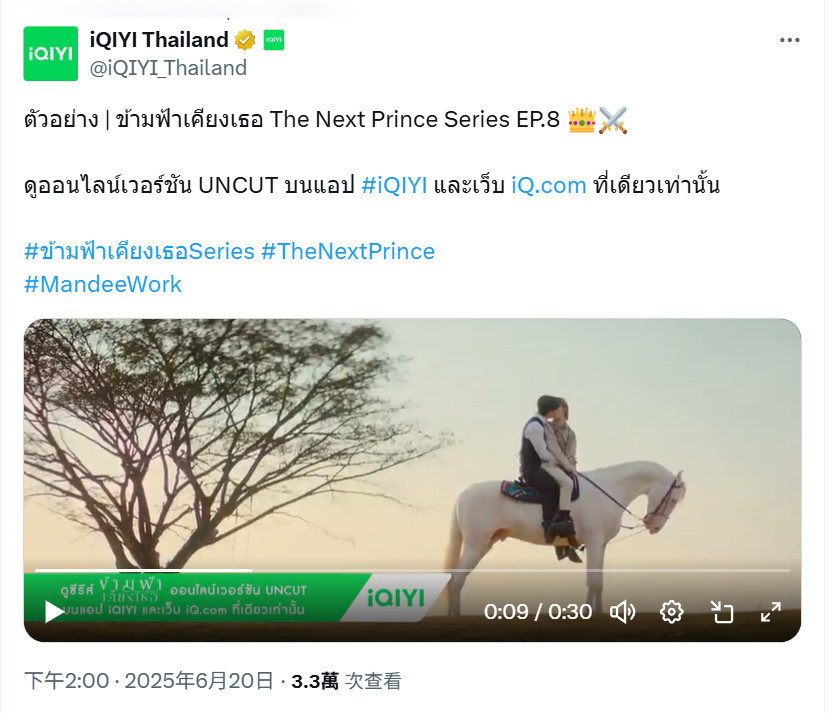
Task: Open the tweet's three-dot more menu
Action: (789, 40)
